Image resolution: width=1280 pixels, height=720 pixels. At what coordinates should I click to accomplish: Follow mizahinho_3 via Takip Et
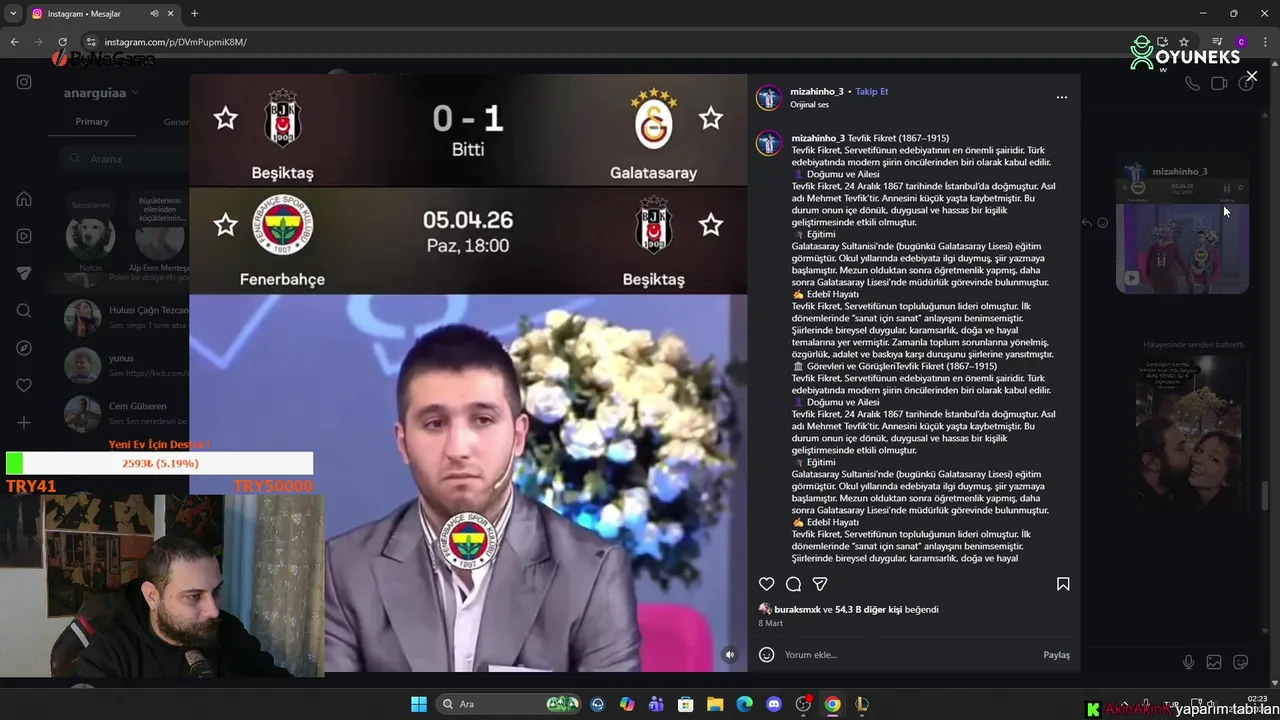pos(871,91)
